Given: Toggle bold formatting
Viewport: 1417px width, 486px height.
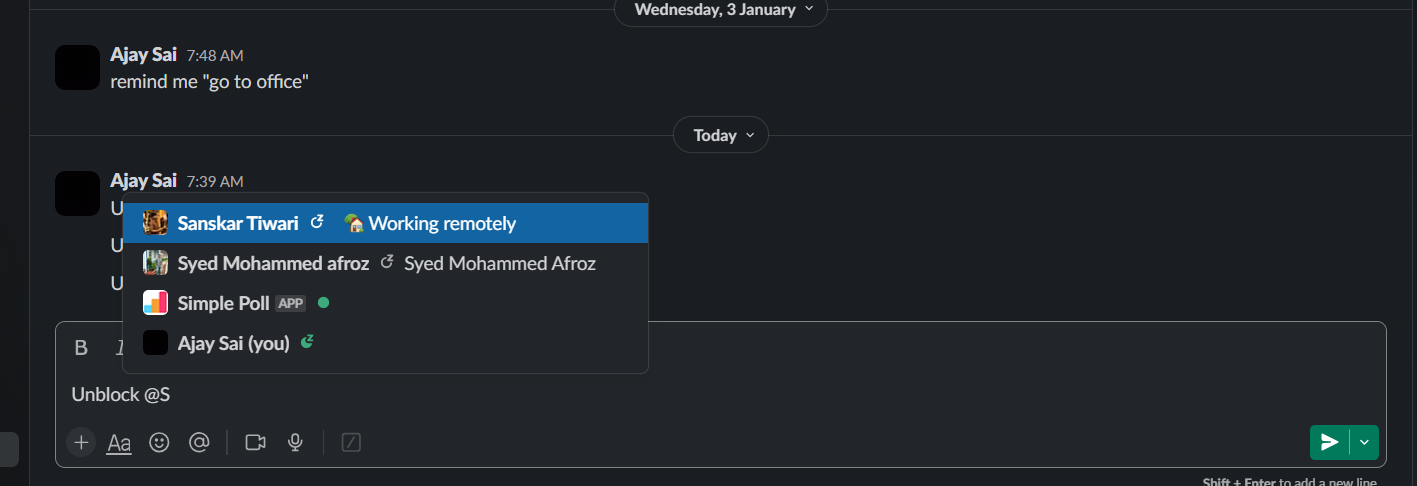Looking at the screenshot, I should coord(81,348).
